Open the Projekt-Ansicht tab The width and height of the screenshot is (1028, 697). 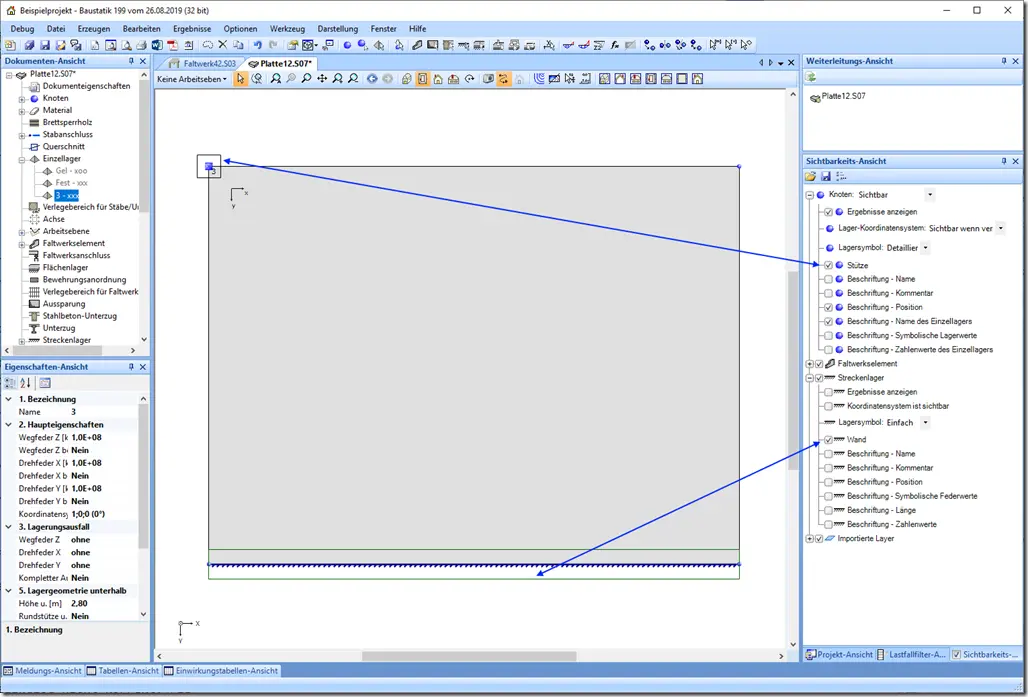(x=839, y=654)
